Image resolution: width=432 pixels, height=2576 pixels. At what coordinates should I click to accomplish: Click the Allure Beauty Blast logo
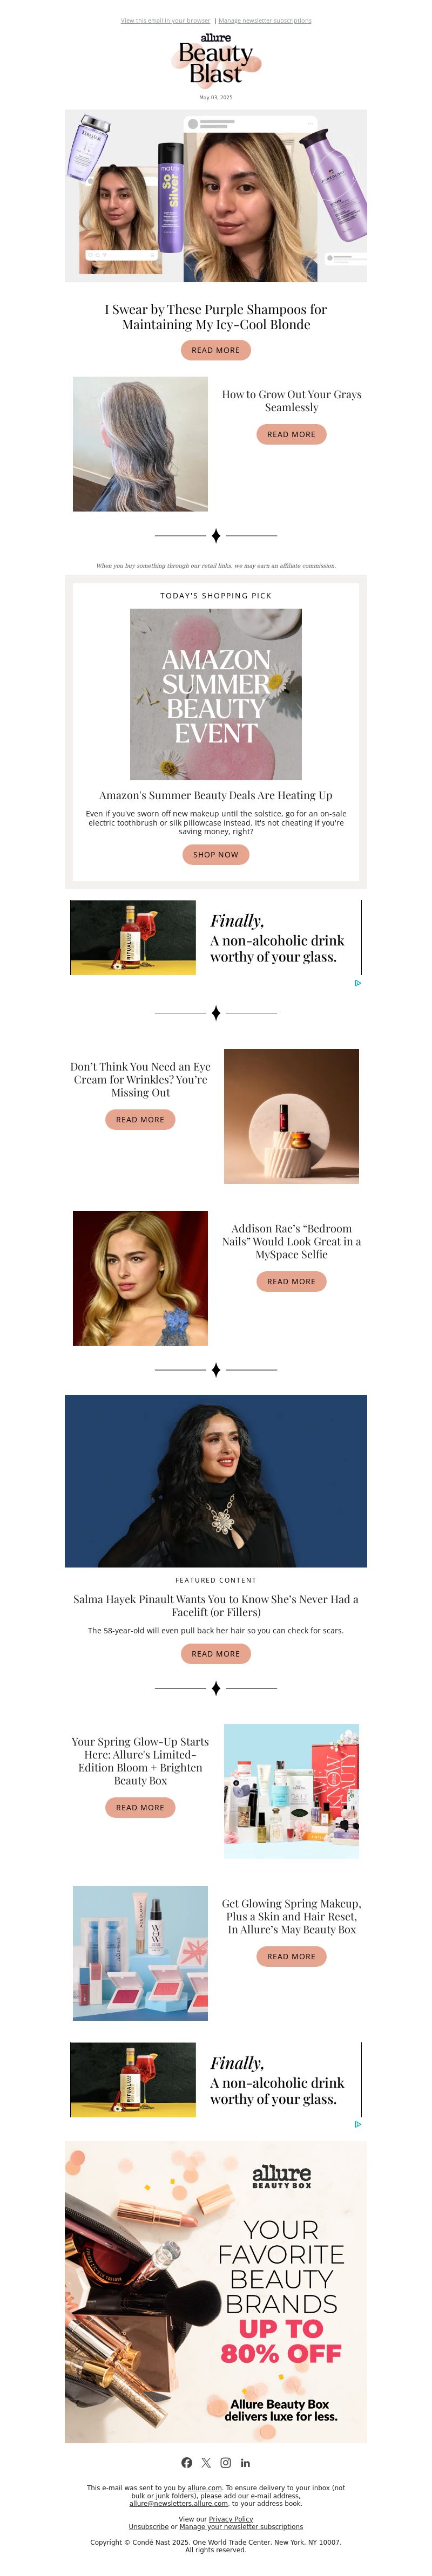point(216,60)
